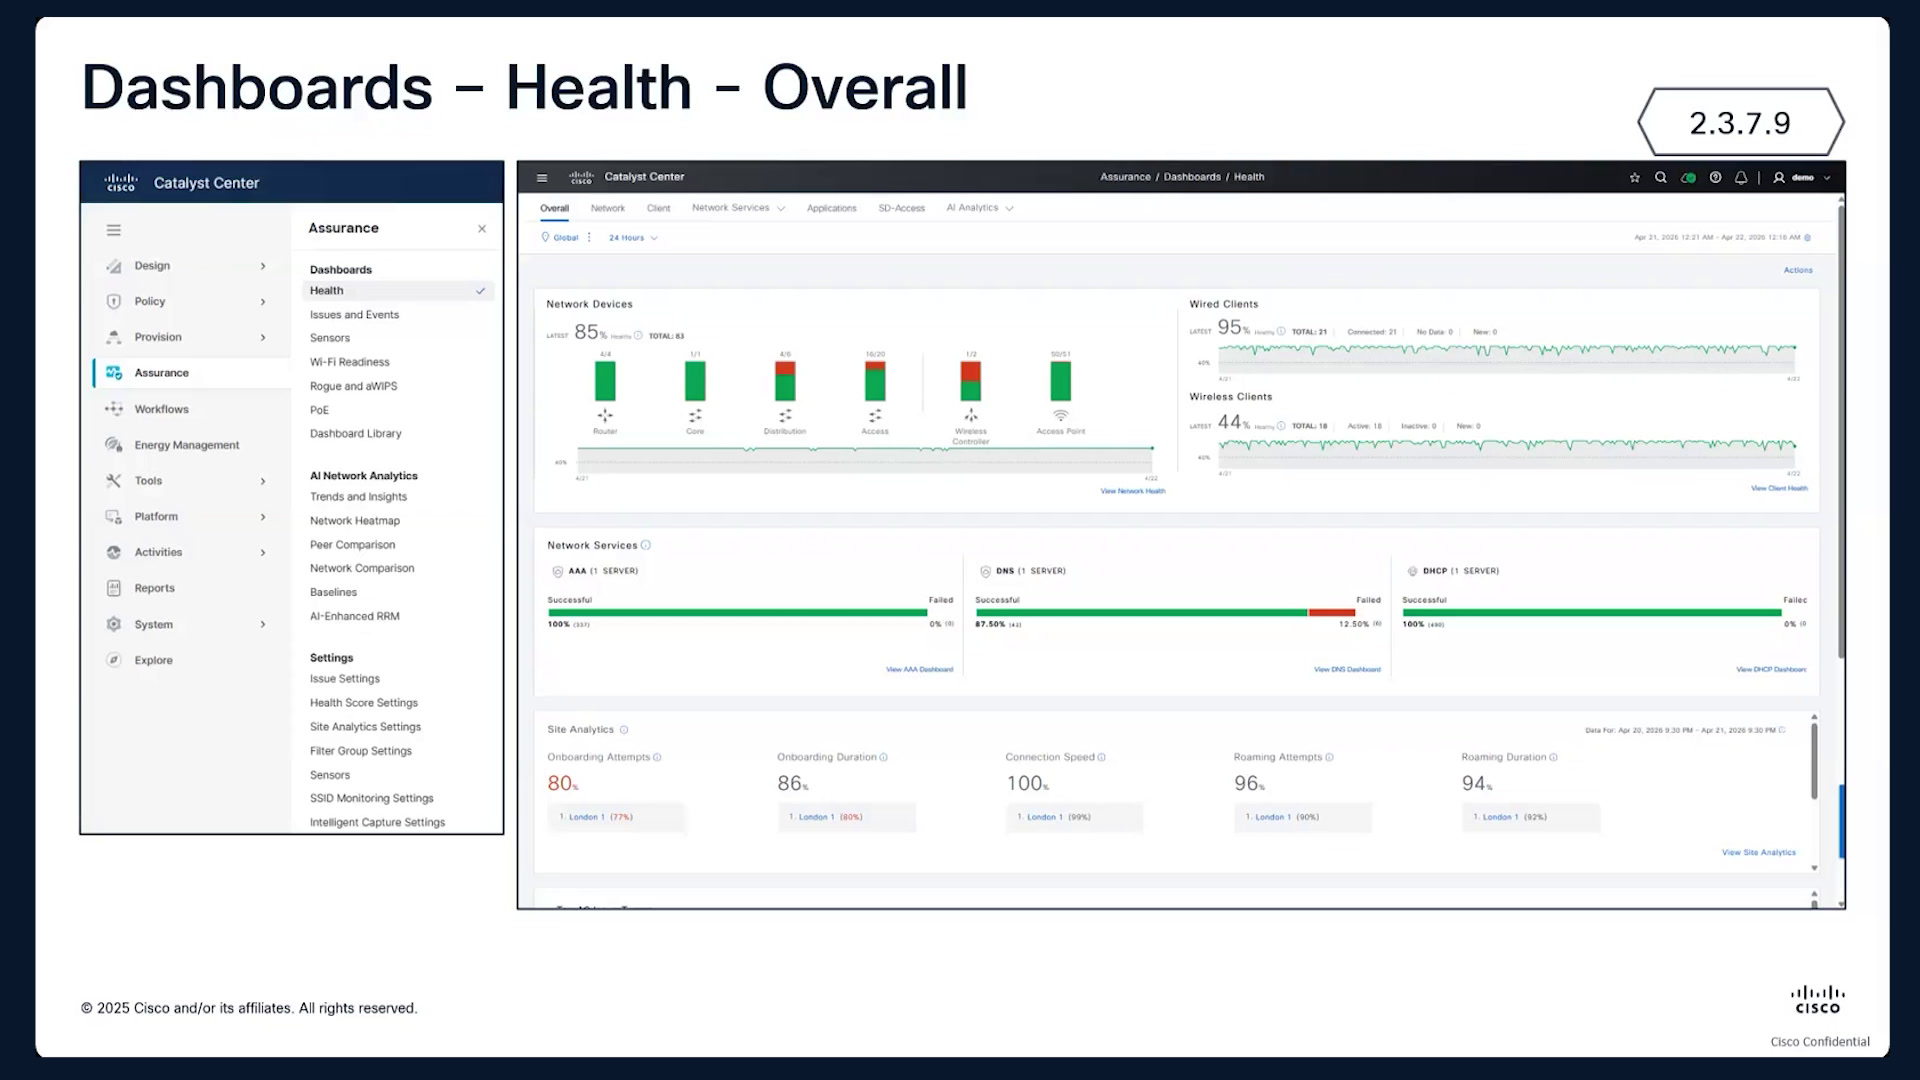Screen dimensions: 1920x1080
Task: Click the Explore compass icon
Action: 114,660
